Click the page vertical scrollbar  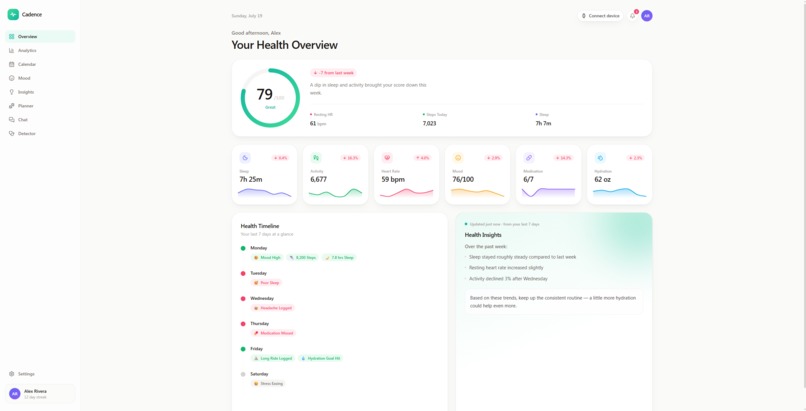coord(803,194)
